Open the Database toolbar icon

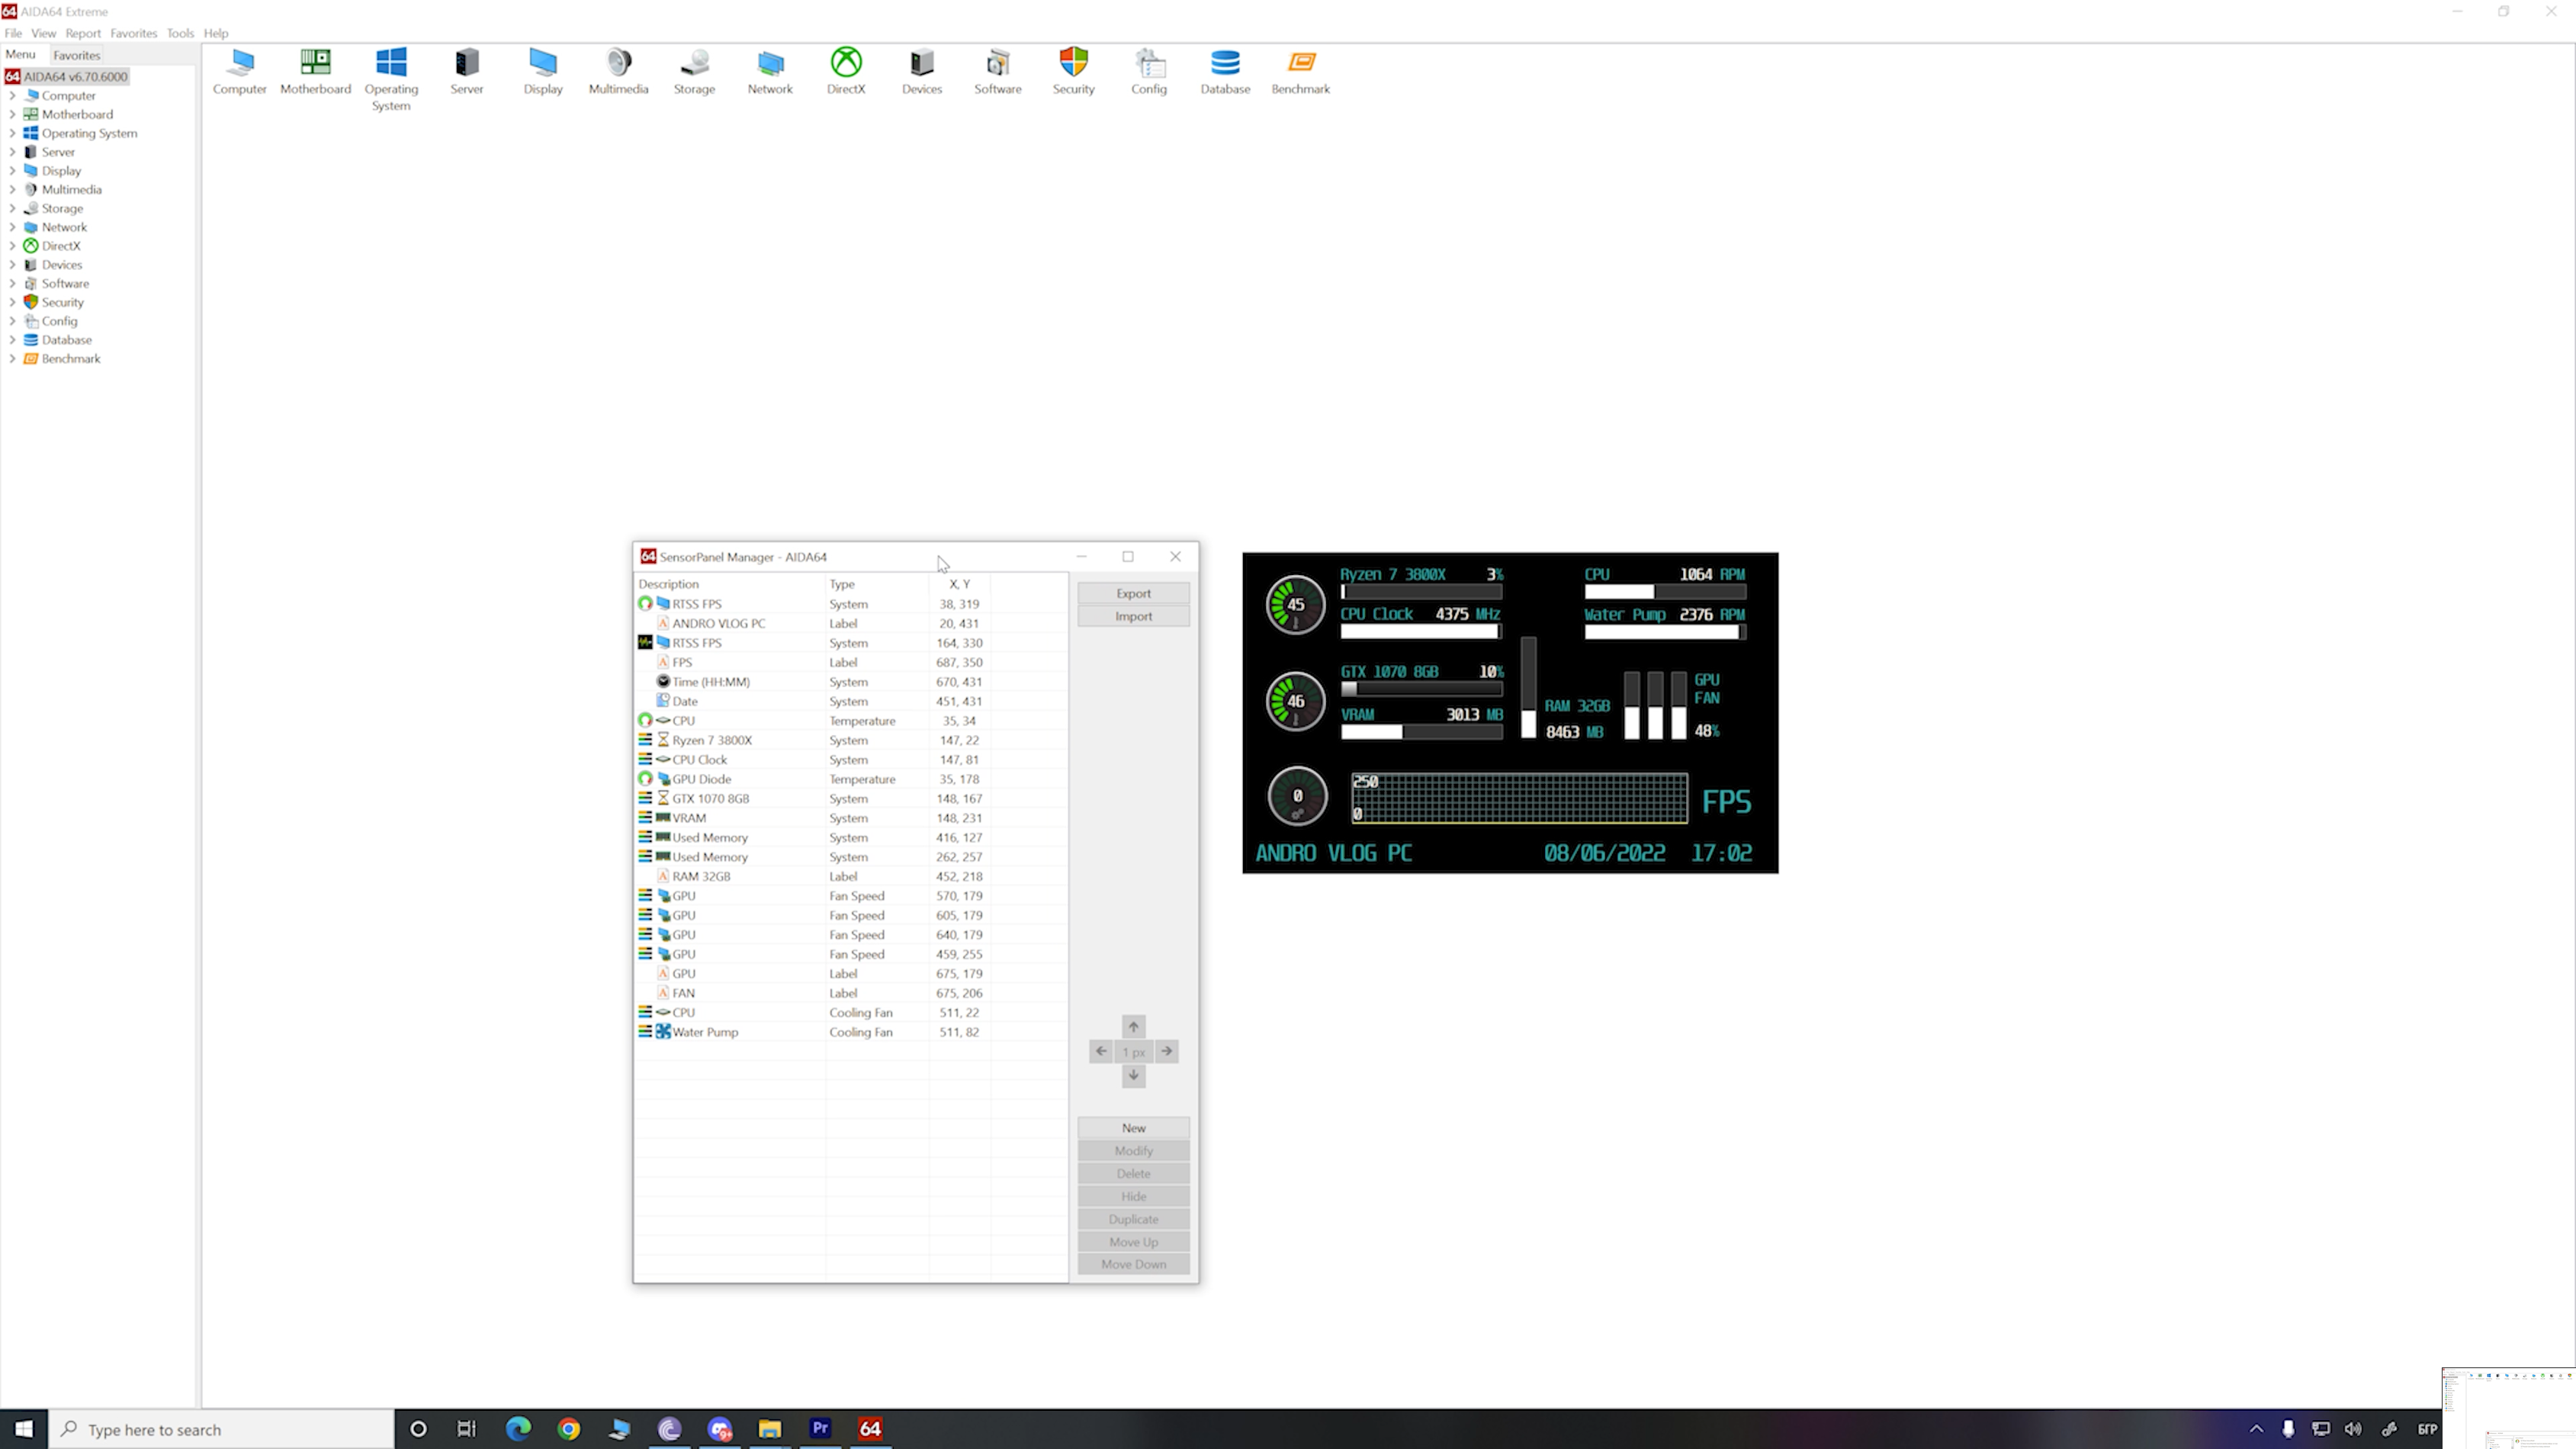pyautogui.click(x=1225, y=71)
